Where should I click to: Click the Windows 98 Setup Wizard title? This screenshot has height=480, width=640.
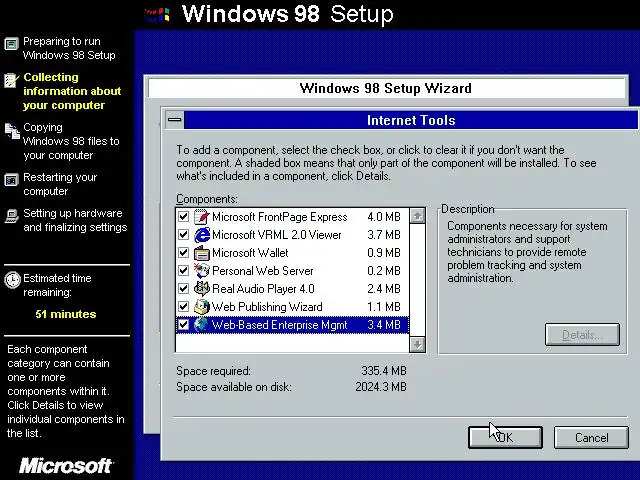[x=385, y=88]
